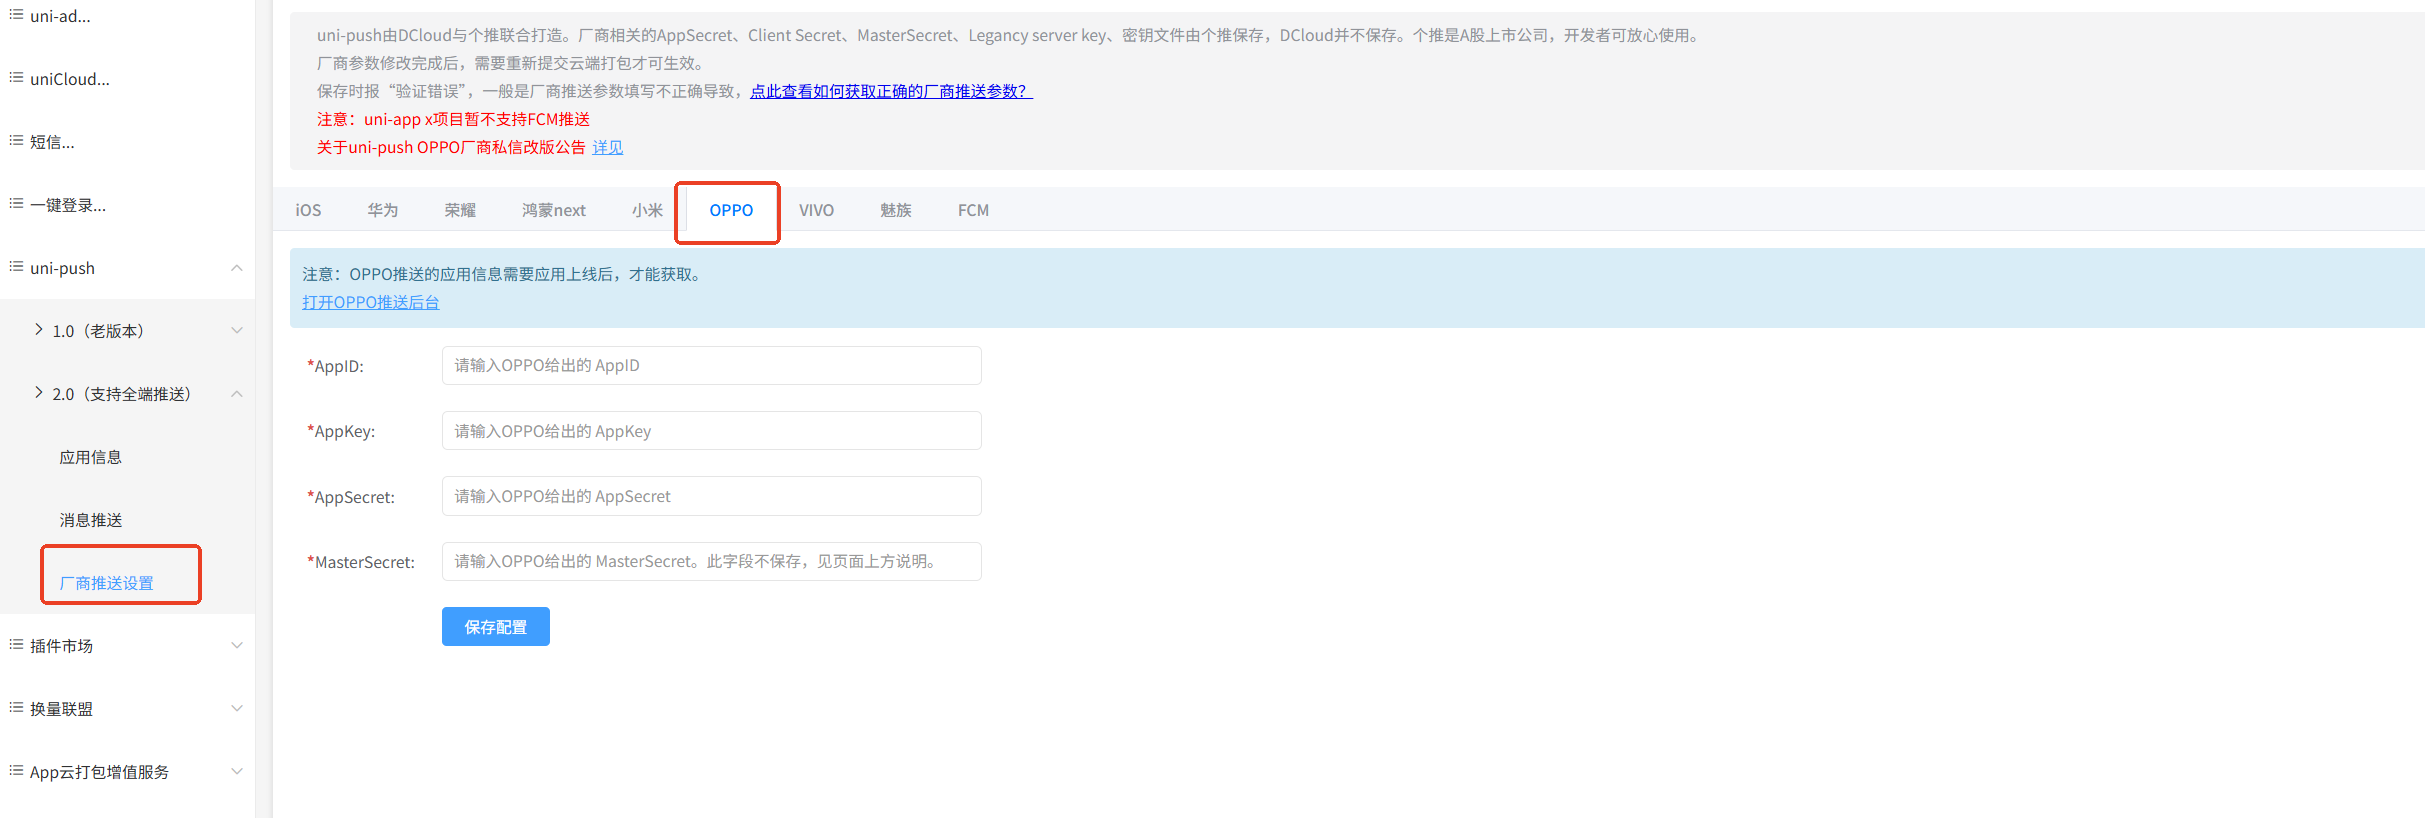
Task: Click the uni-ad list icon in sidebar
Action: pyautogui.click(x=16, y=15)
